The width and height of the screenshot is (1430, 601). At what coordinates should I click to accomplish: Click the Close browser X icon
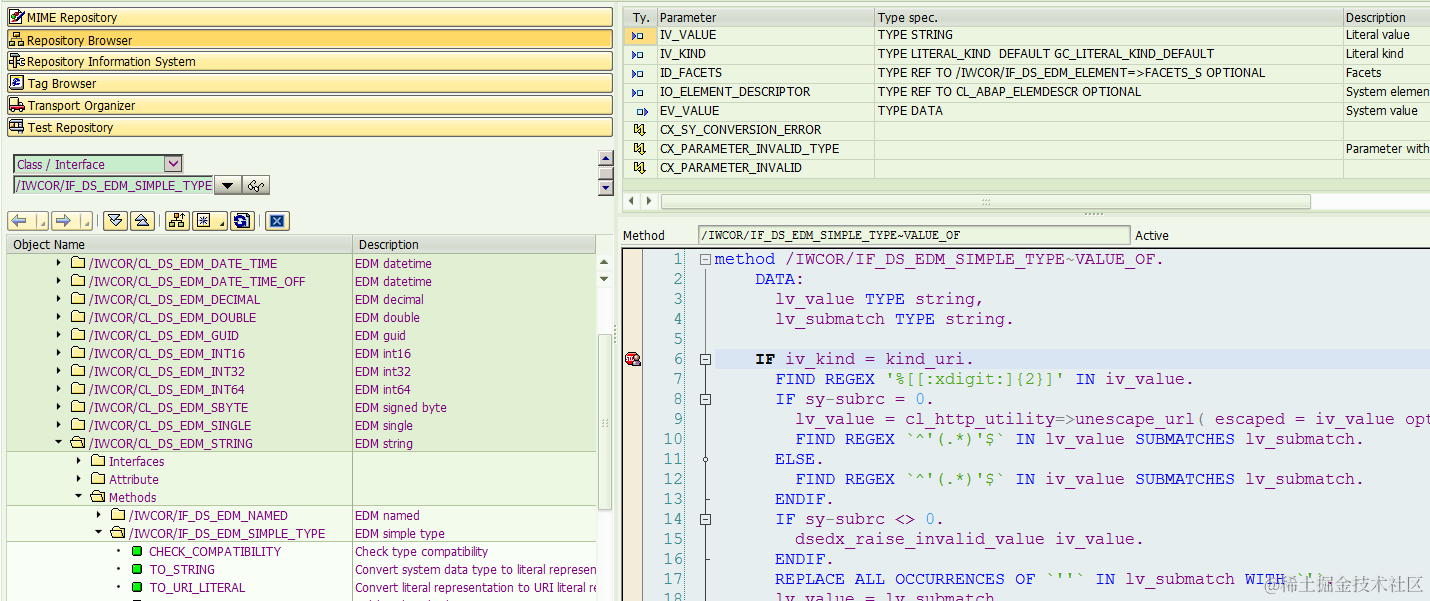tap(278, 220)
